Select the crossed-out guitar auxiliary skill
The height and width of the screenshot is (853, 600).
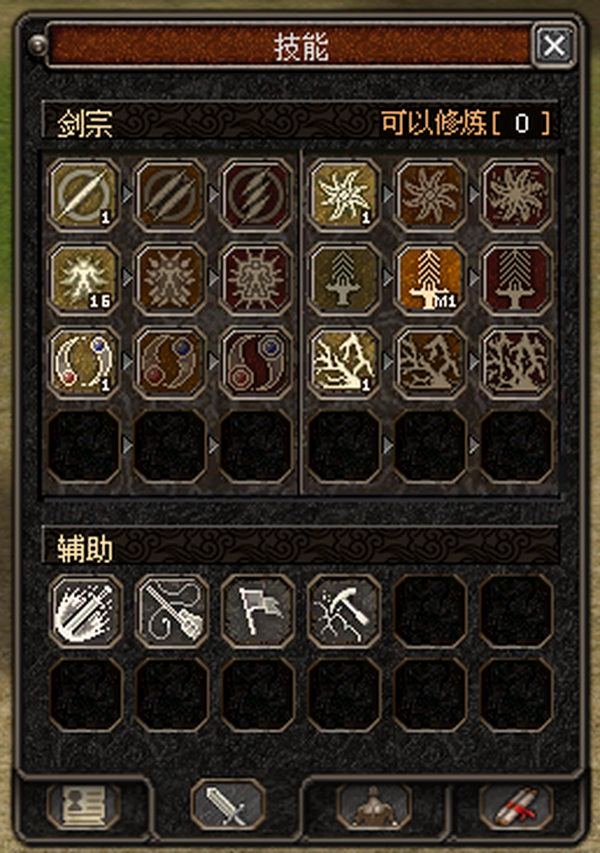171,611
